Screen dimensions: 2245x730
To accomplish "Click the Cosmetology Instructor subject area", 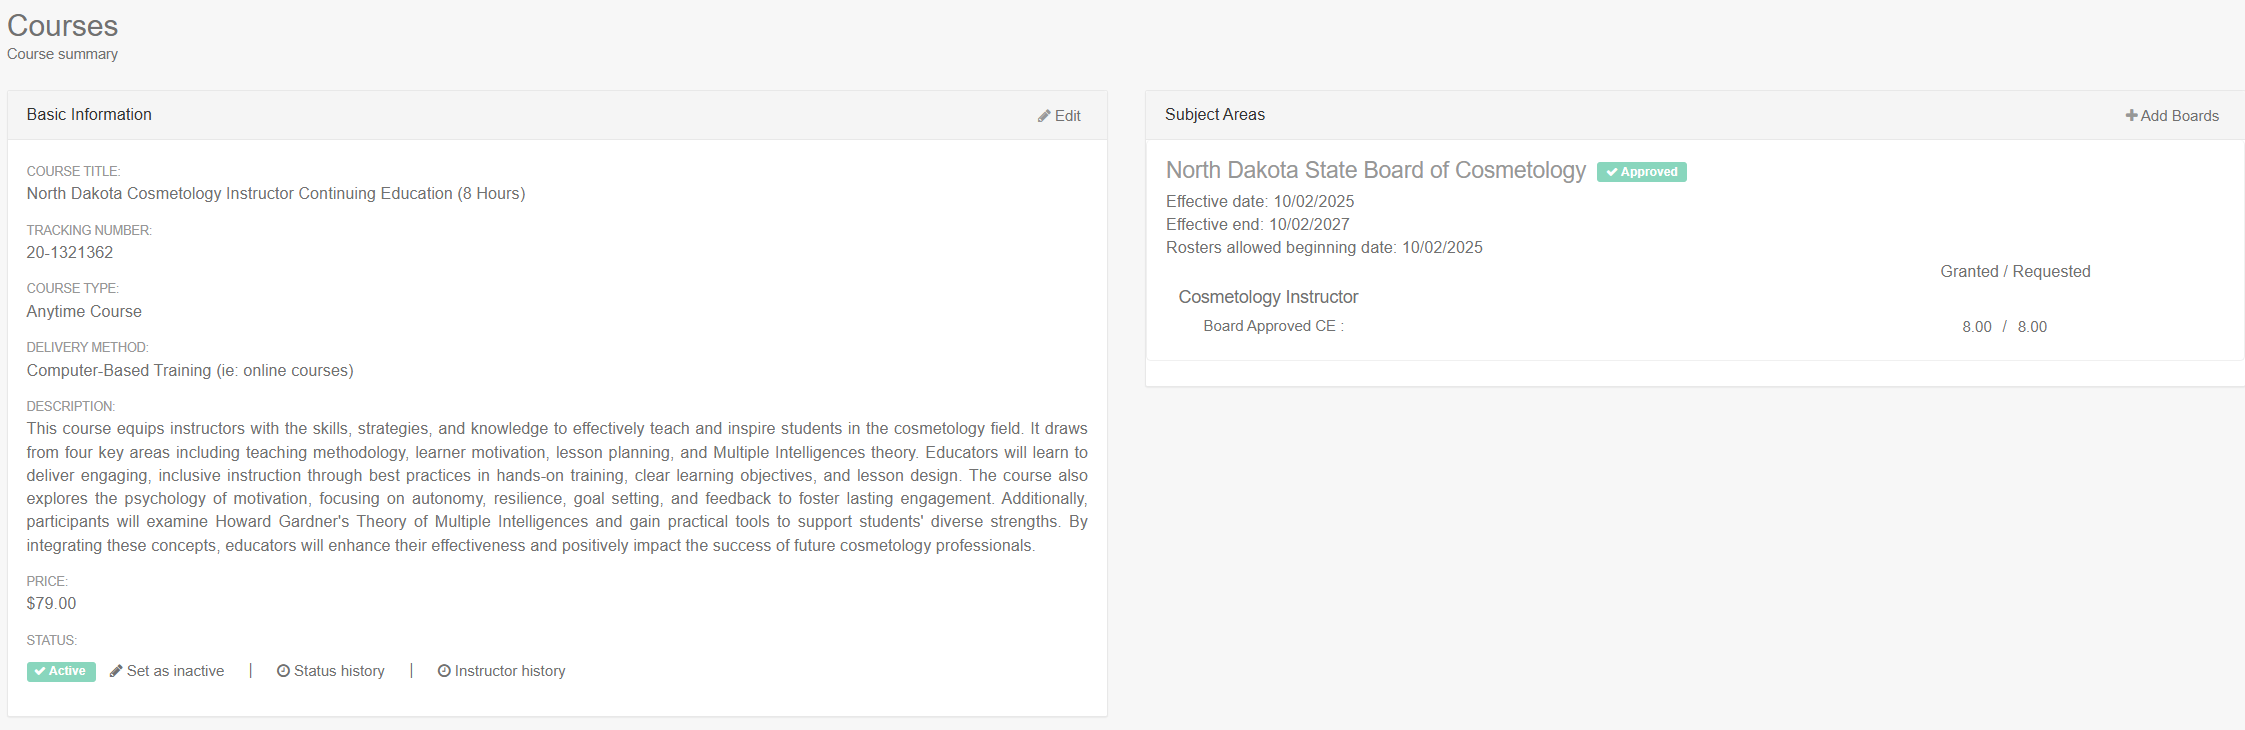I will [1268, 297].
